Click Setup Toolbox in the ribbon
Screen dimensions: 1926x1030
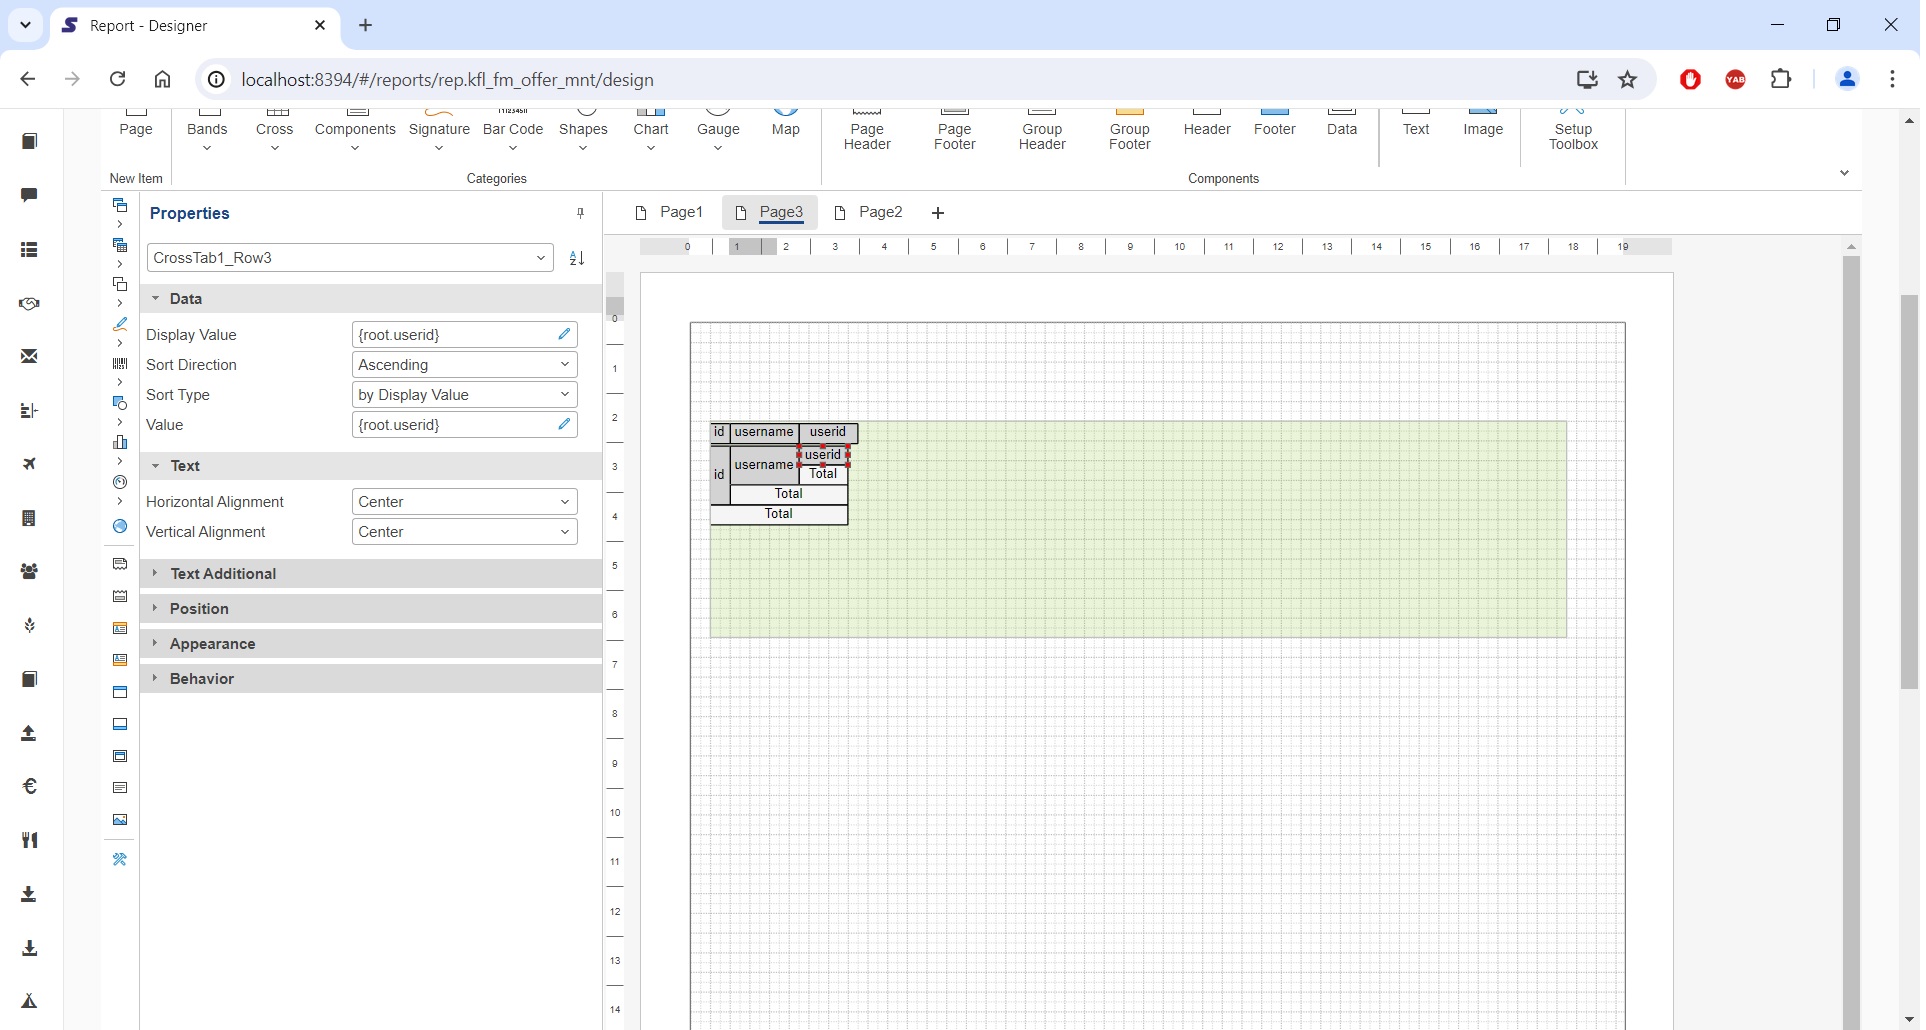coord(1573,131)
